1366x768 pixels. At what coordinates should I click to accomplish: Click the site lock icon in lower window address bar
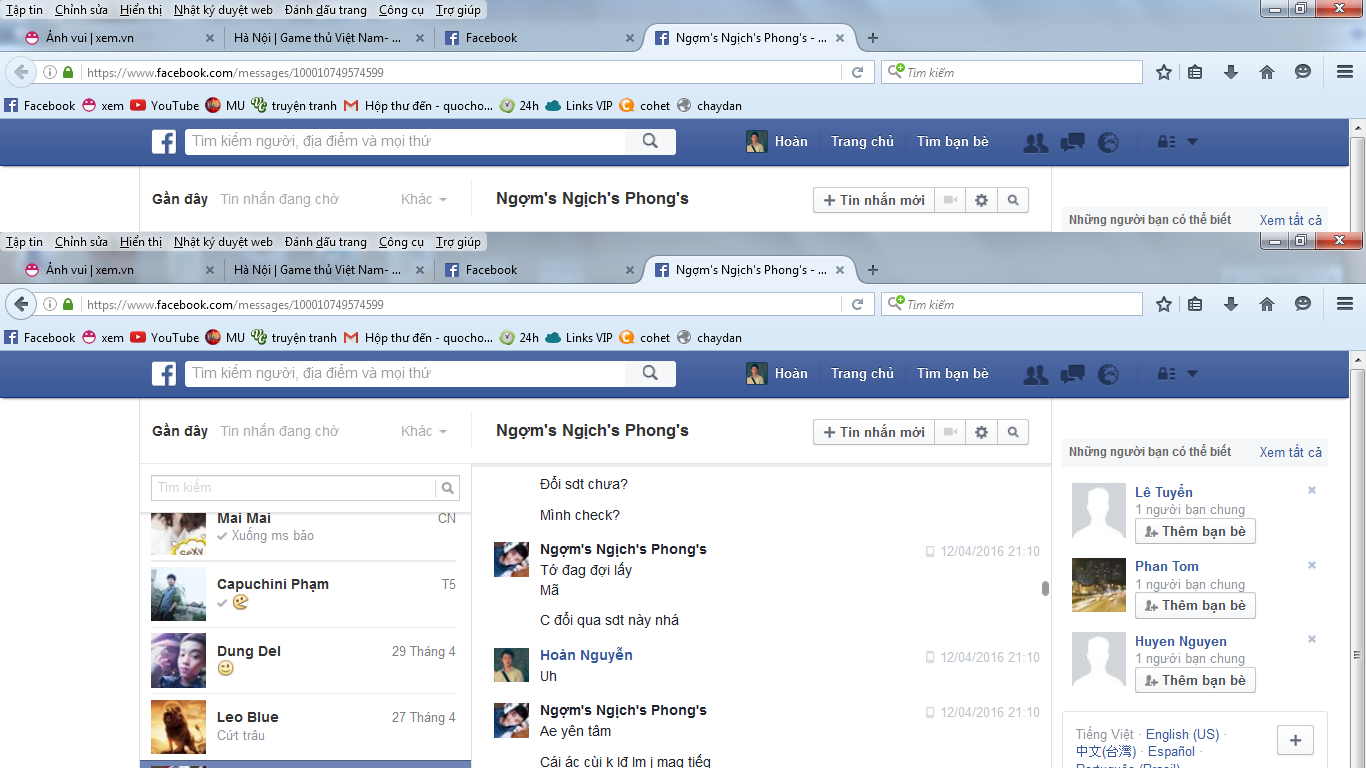point(68,304)
